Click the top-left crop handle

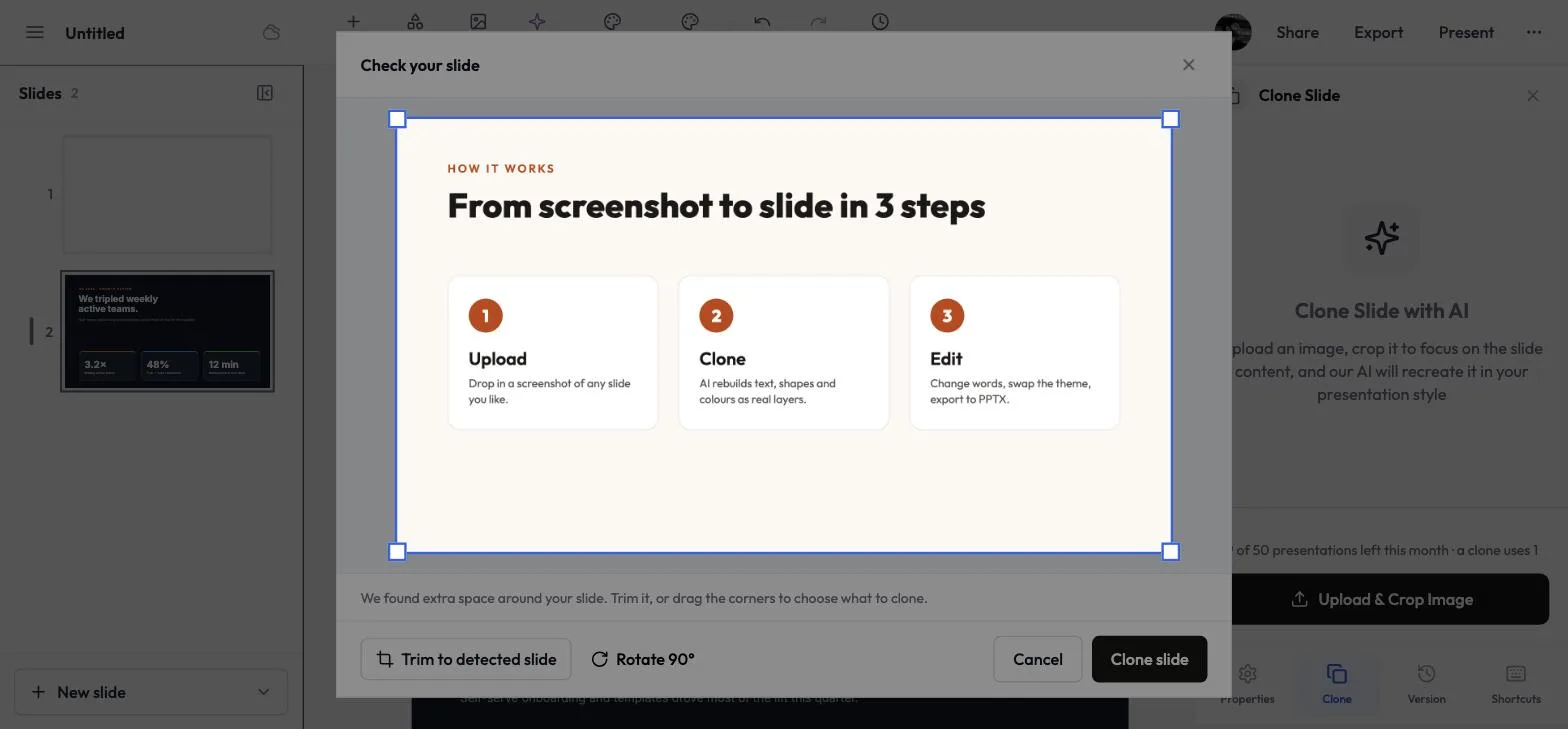(397, 119)
